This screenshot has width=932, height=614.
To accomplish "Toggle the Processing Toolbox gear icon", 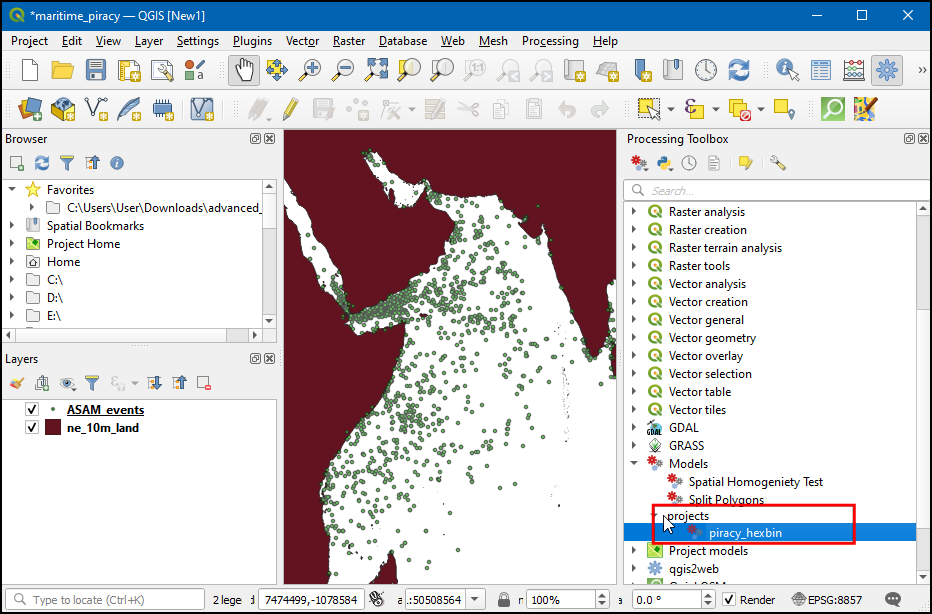I will pos(886,71).
